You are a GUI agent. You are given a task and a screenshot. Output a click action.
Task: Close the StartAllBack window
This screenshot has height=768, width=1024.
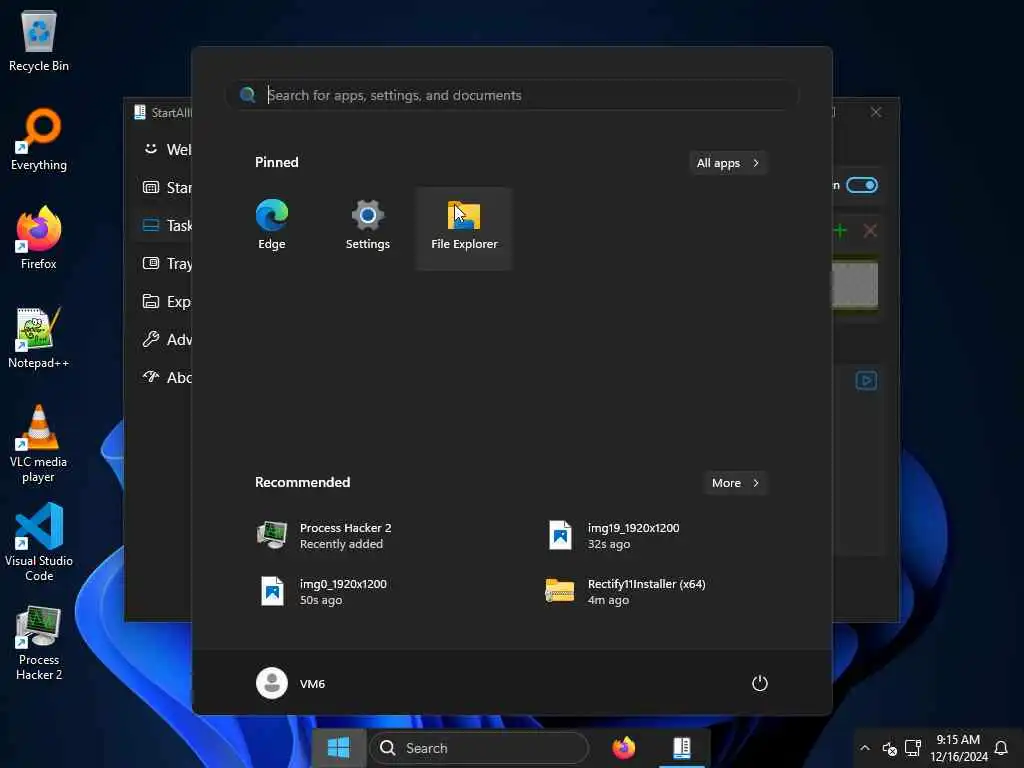pyautogui.click(x=876, y=112)
